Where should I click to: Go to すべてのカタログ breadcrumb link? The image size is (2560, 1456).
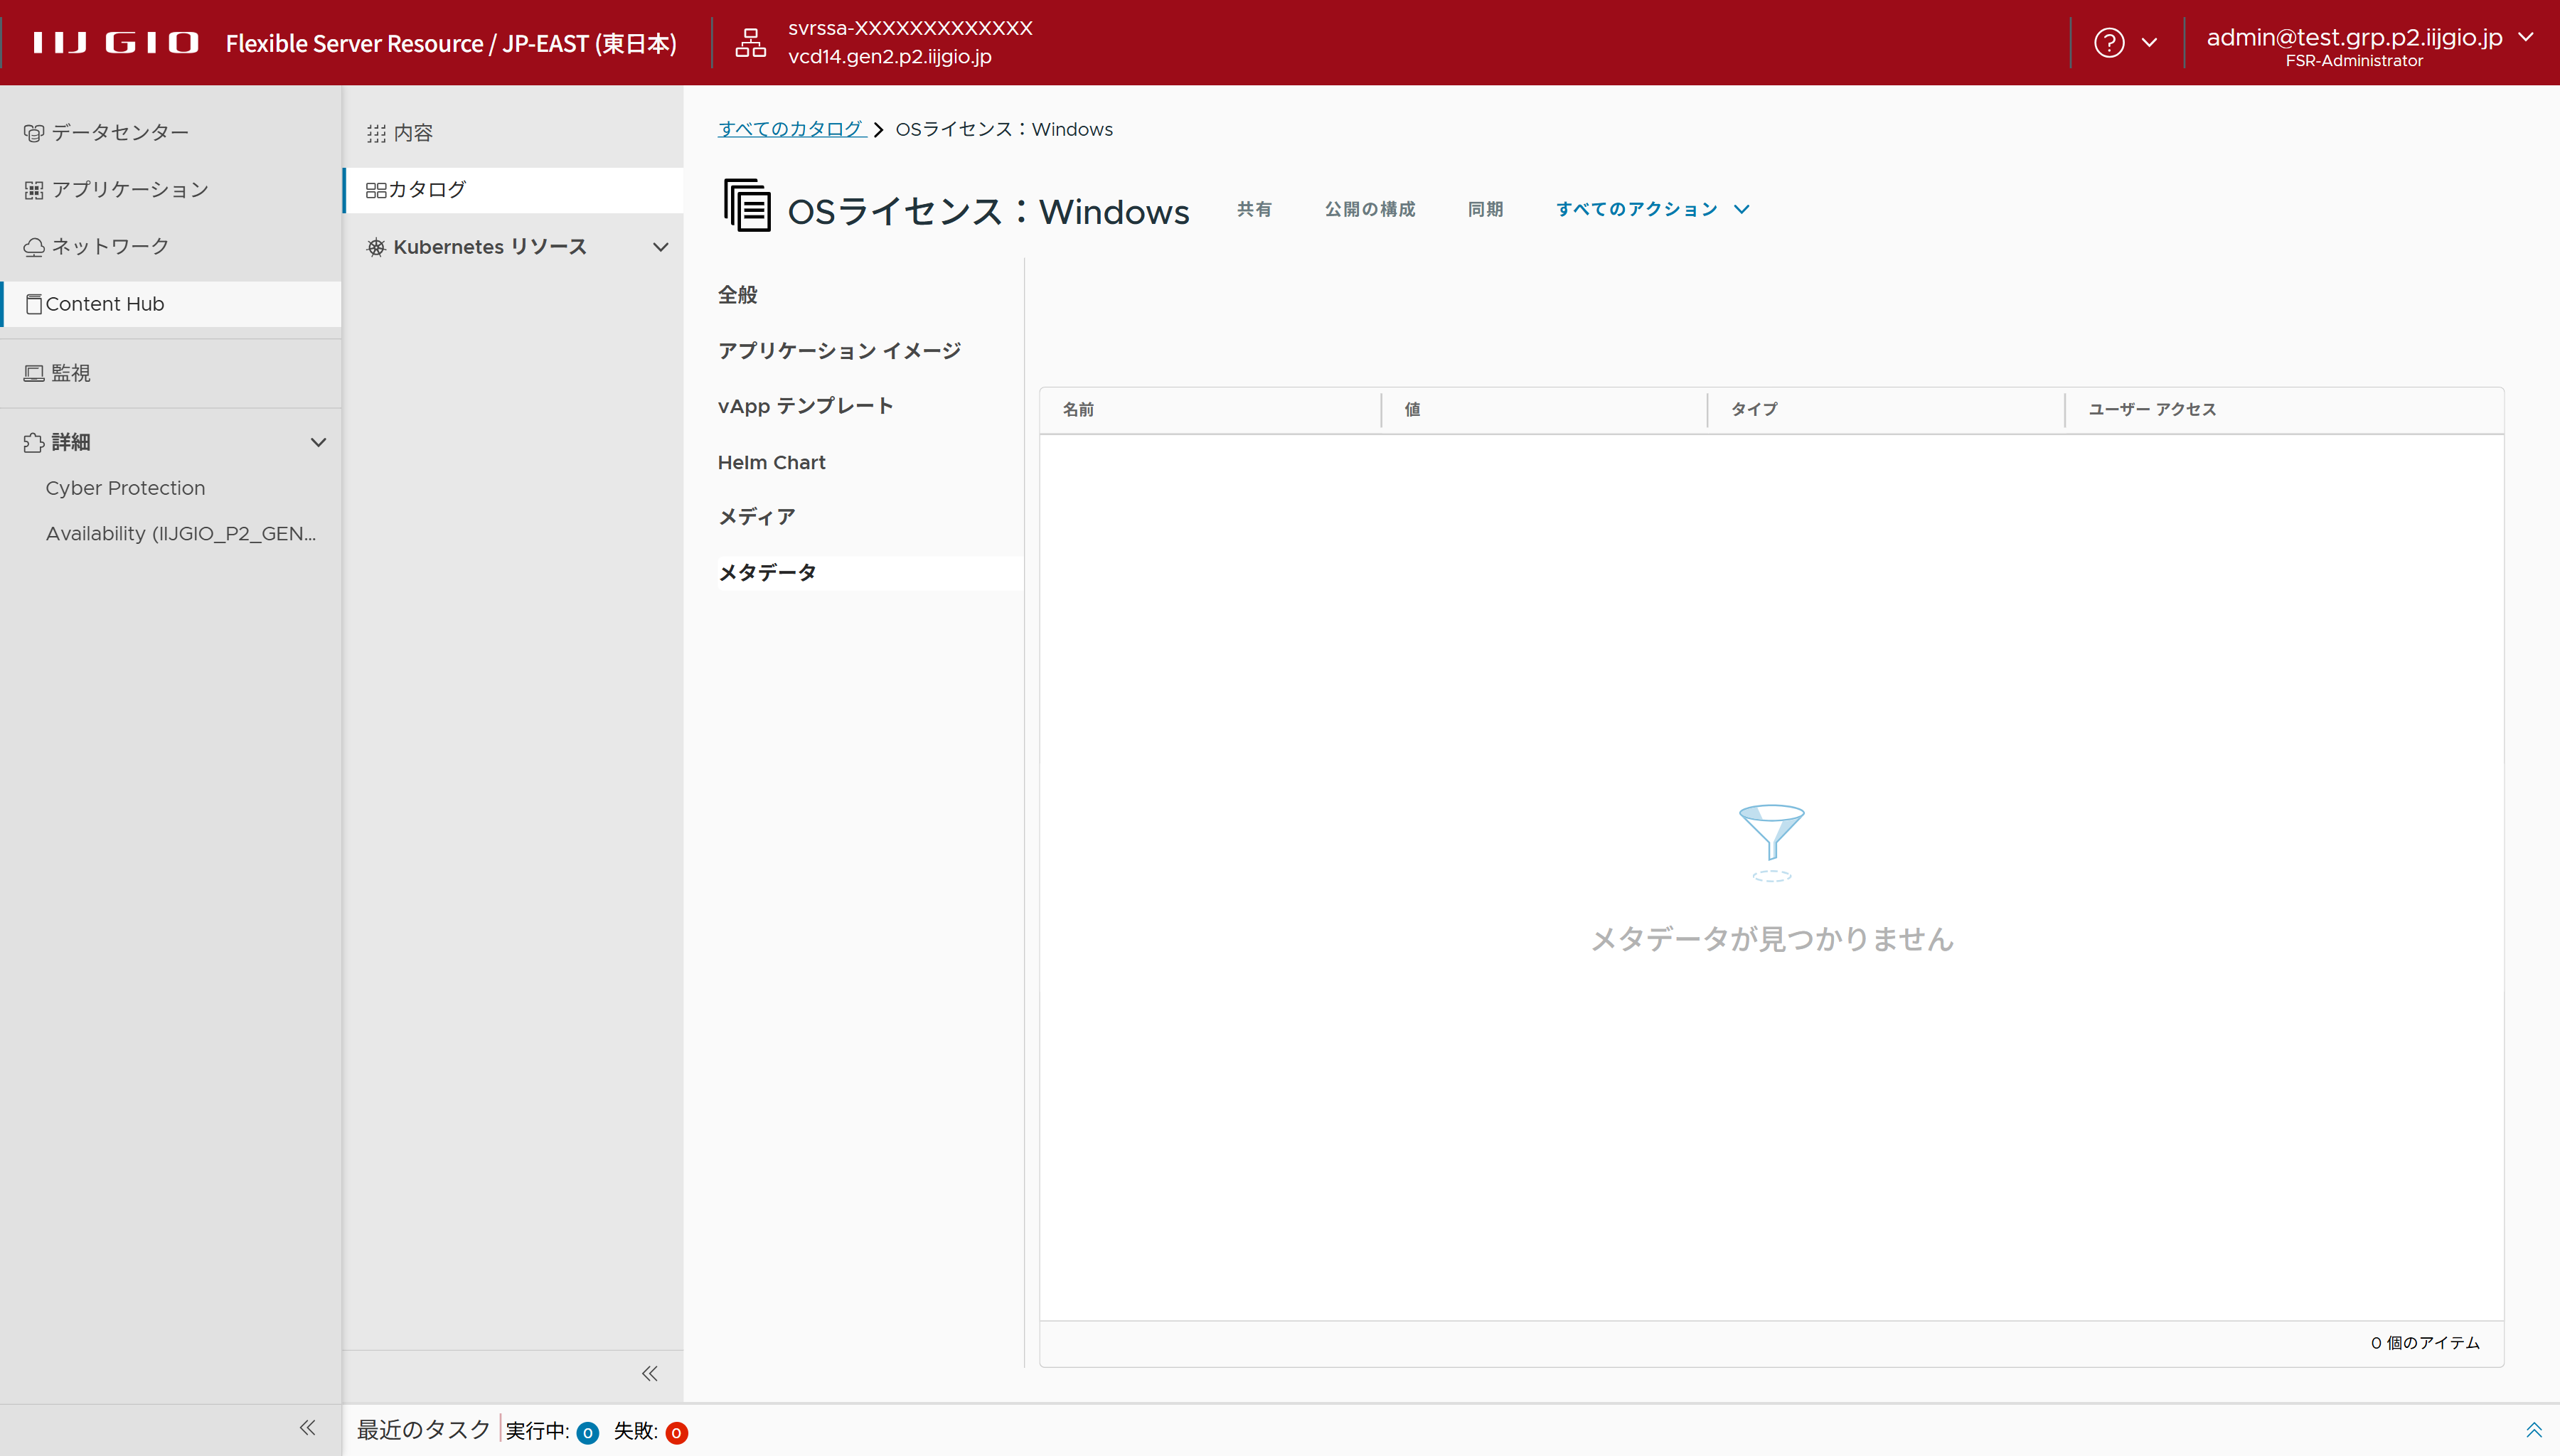791,129
